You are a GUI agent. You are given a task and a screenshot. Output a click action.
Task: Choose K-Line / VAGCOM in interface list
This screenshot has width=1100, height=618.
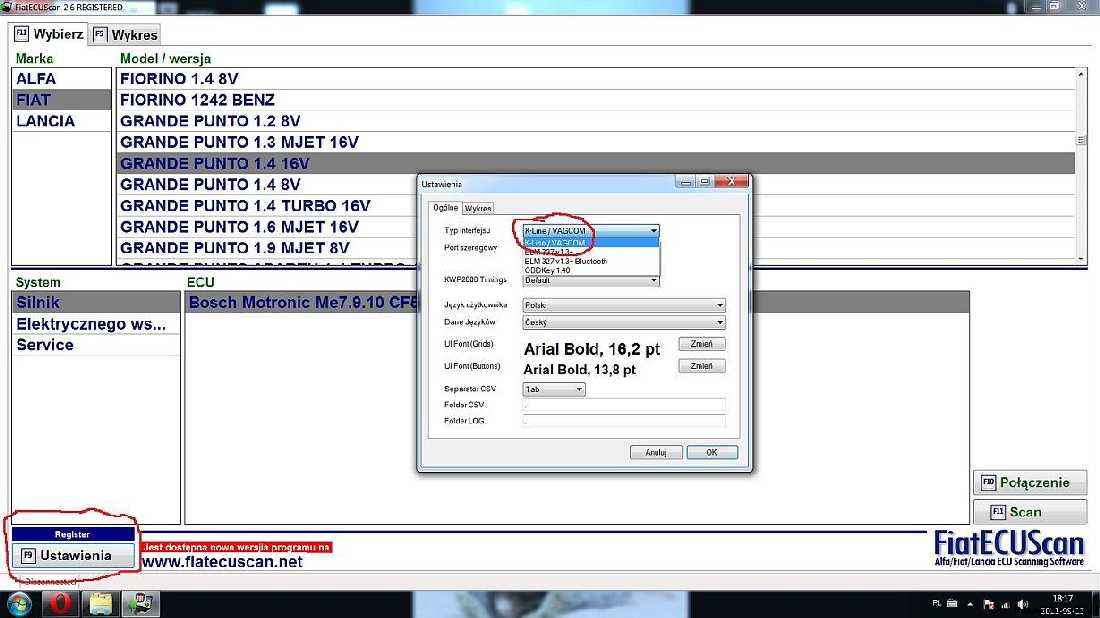pyautogui.click(x=591, y=243)
